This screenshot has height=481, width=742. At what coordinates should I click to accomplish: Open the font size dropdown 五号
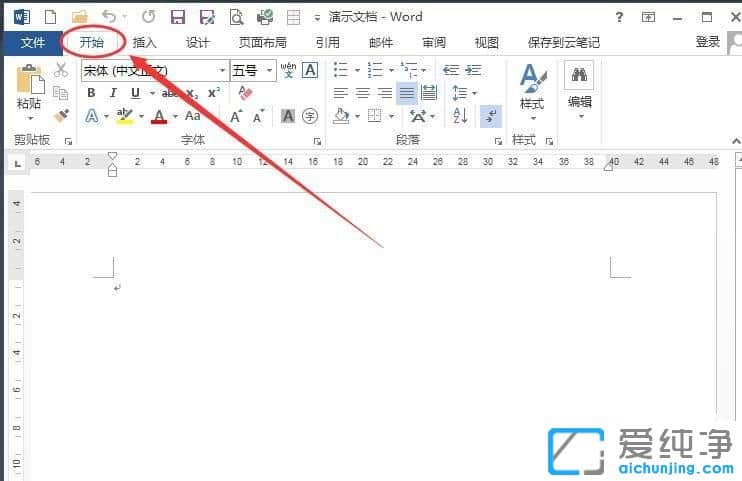pos(269,71)
